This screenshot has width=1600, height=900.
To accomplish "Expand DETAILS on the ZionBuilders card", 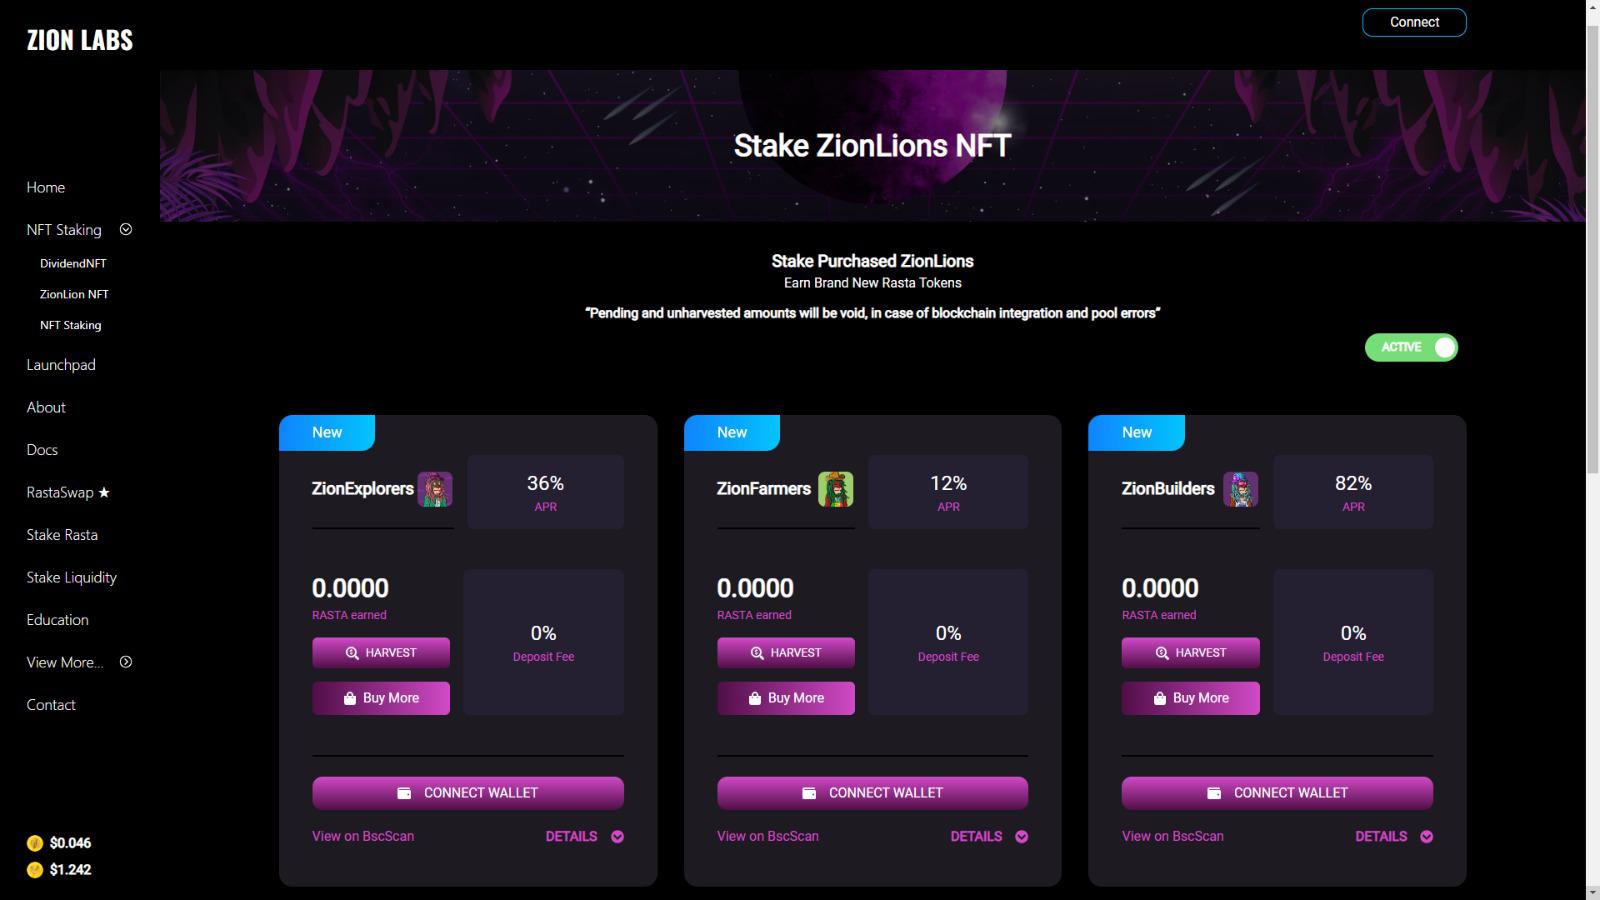I will 1394,837.
